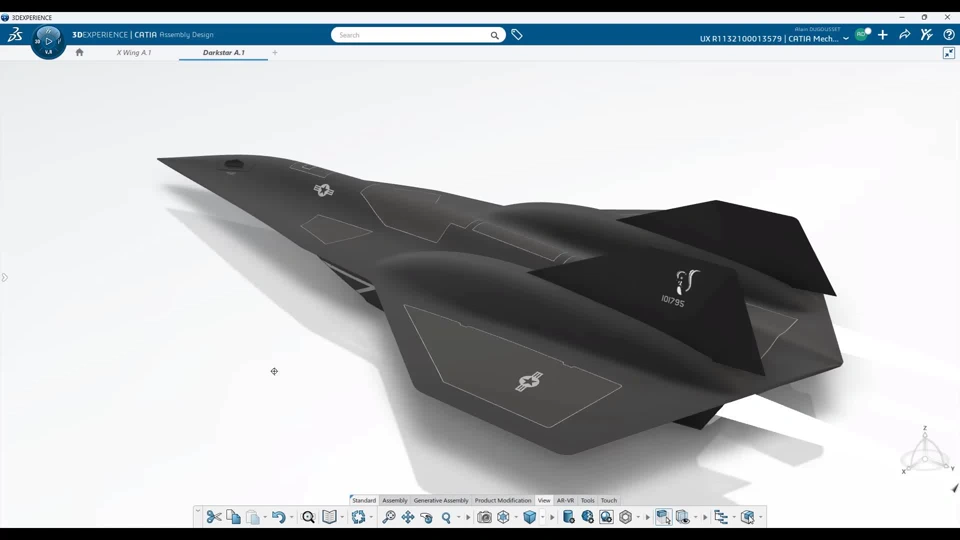This screenshot has height=540, width=960.
Task: Open the tag icon next to search
Action: [517, 35]
